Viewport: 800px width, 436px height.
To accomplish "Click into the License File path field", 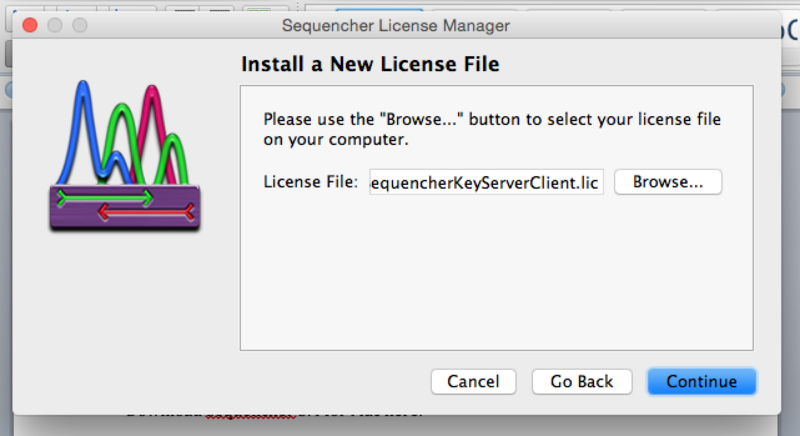I will click(x=486, y=182).
